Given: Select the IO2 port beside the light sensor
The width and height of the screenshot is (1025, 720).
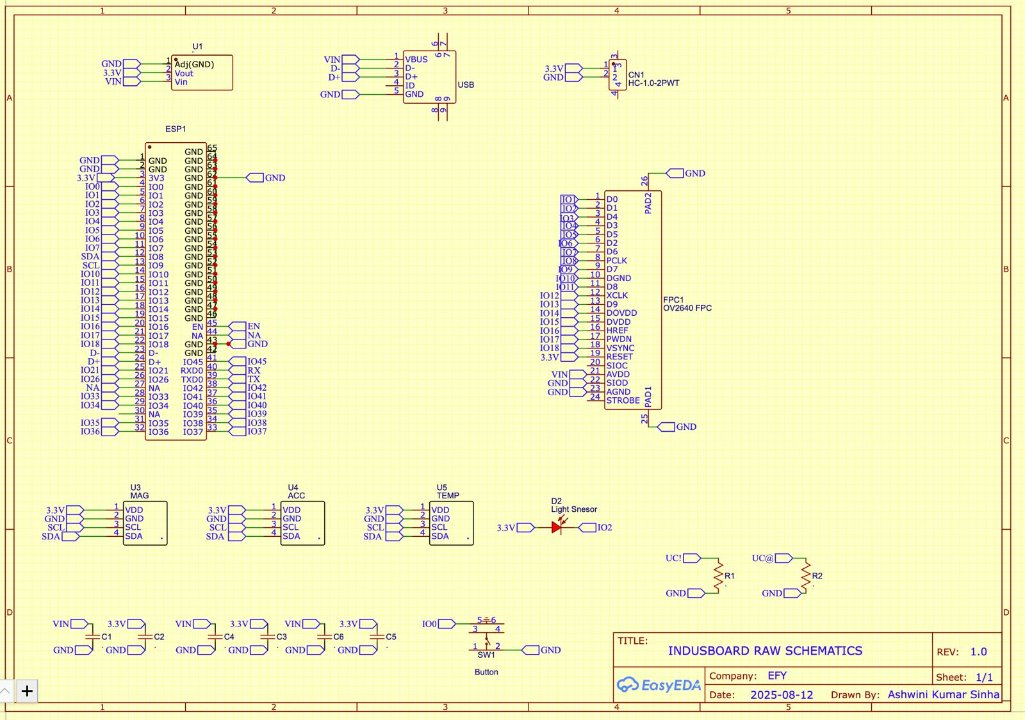Looking at the screenshot, I should click(x=596, y=527).
